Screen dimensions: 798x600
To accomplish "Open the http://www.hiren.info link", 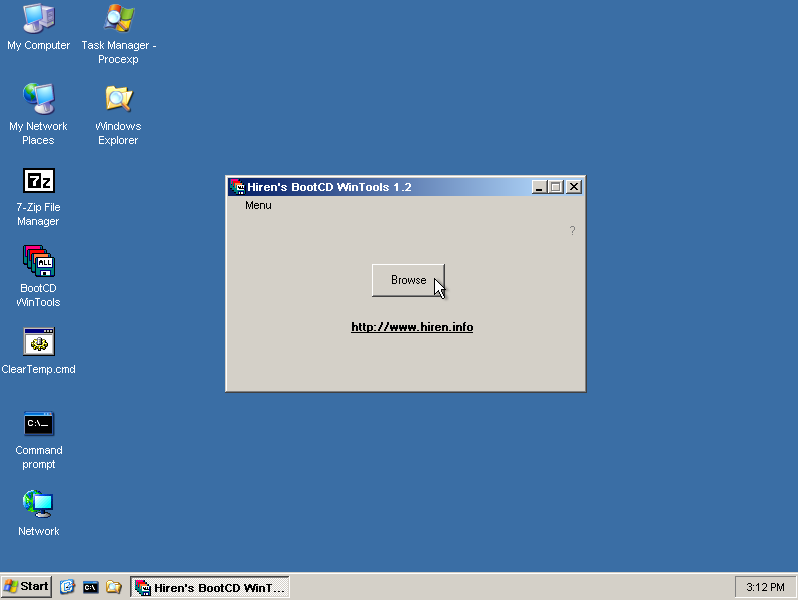I will tap(412, 327).
